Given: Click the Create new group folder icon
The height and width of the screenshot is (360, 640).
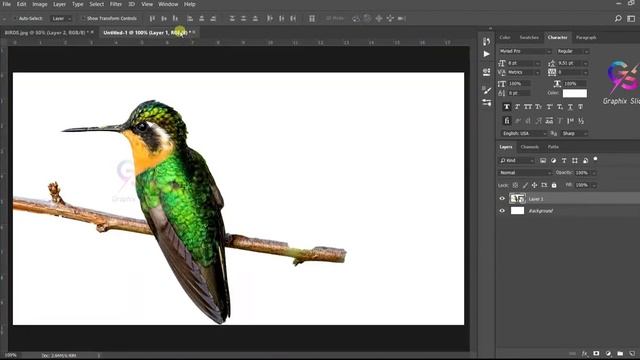Looking at the screenshot, I should tap(620, 353).
